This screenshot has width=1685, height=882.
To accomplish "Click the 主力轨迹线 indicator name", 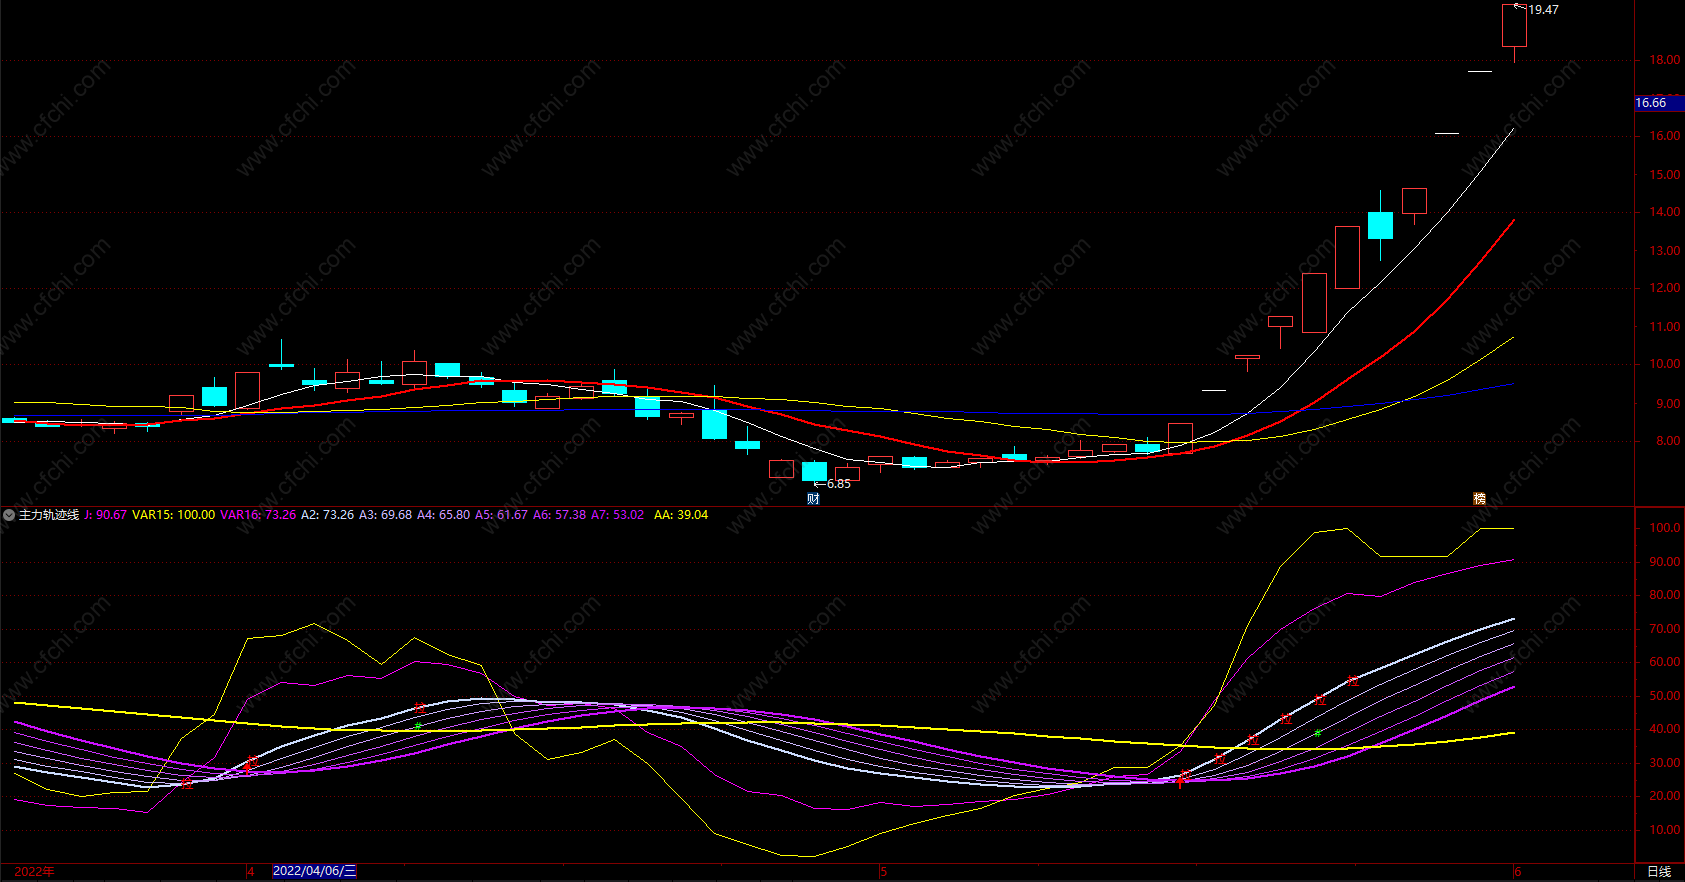I will (49, 515).
